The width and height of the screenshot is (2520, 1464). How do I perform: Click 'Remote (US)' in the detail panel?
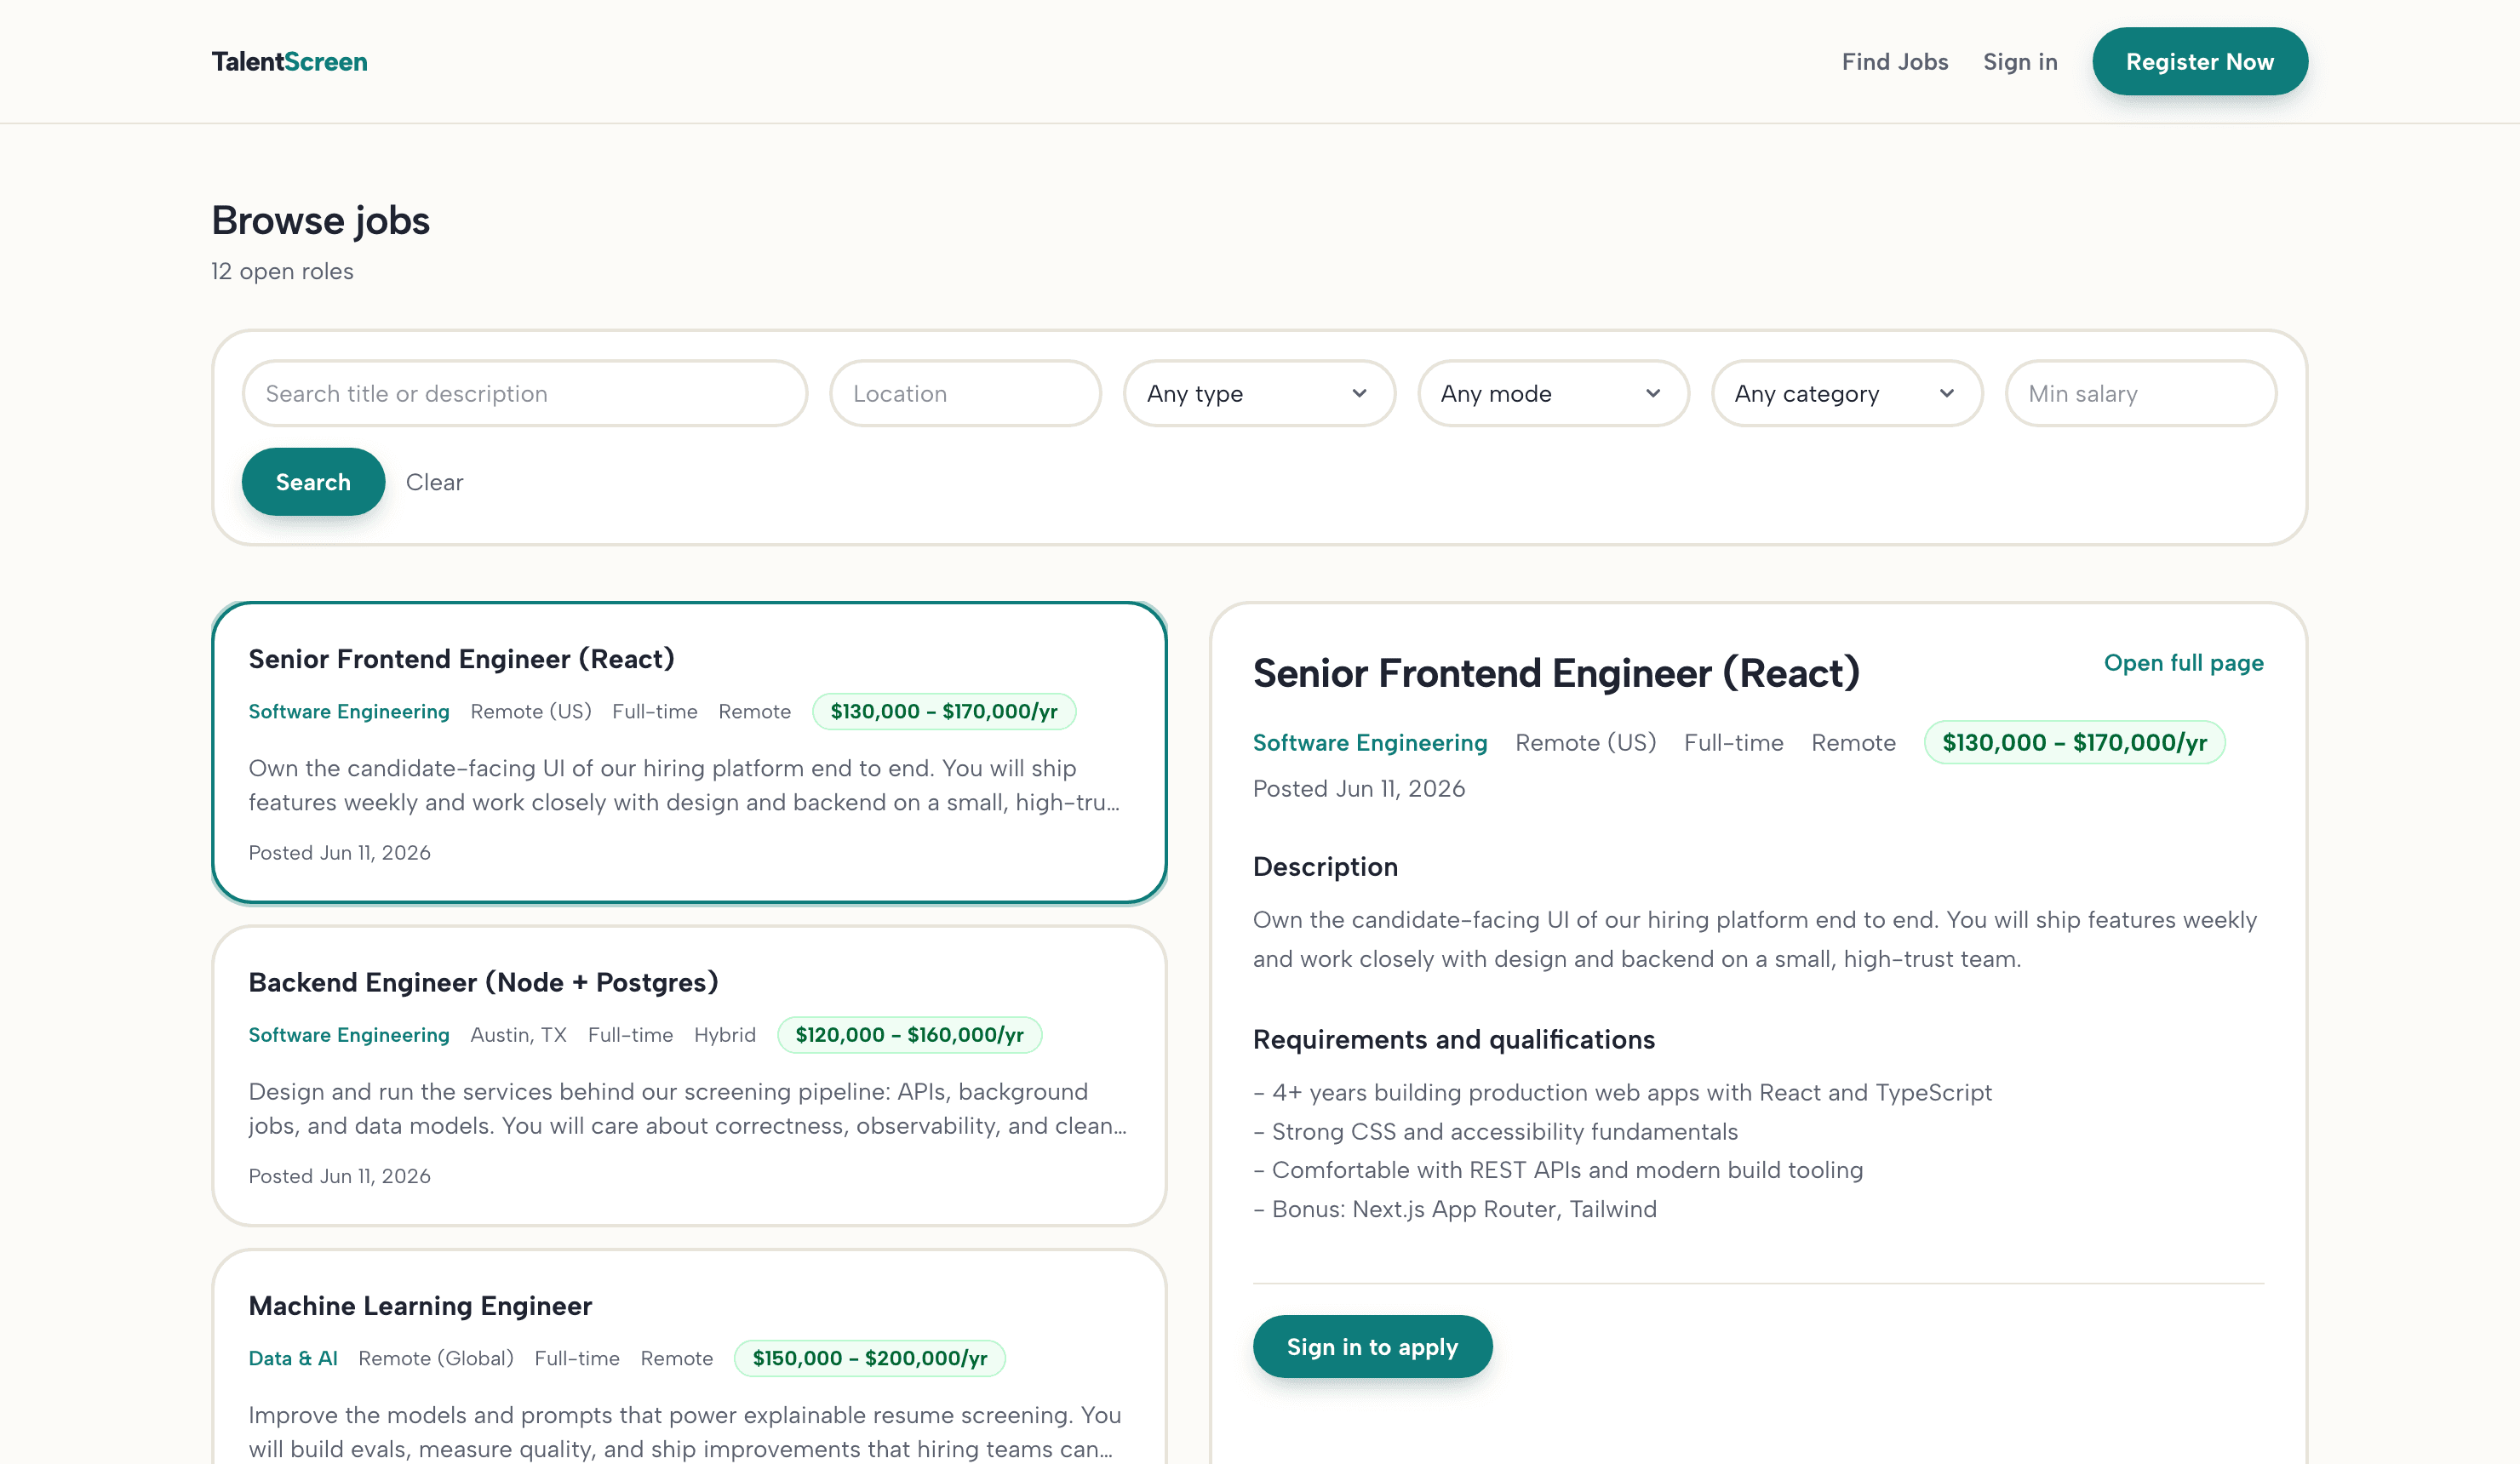(x=1586, y=743)
